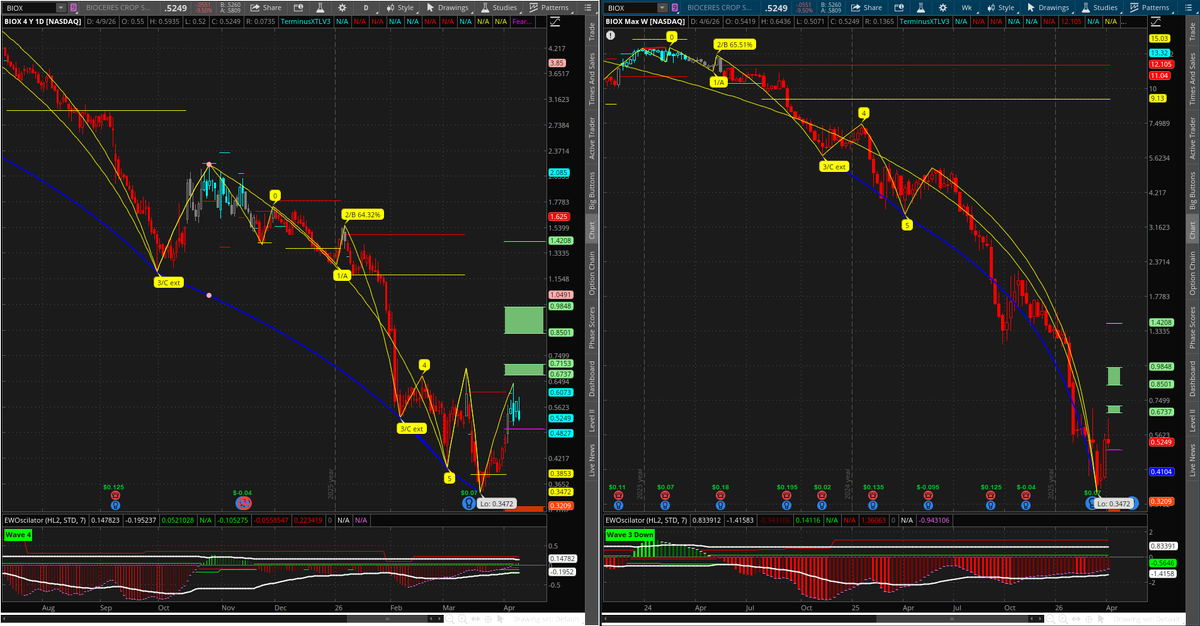This screenshot has width=1200, height=626.
Task: Select the Chart tab beside the daily chart
Action: (591, 229)
